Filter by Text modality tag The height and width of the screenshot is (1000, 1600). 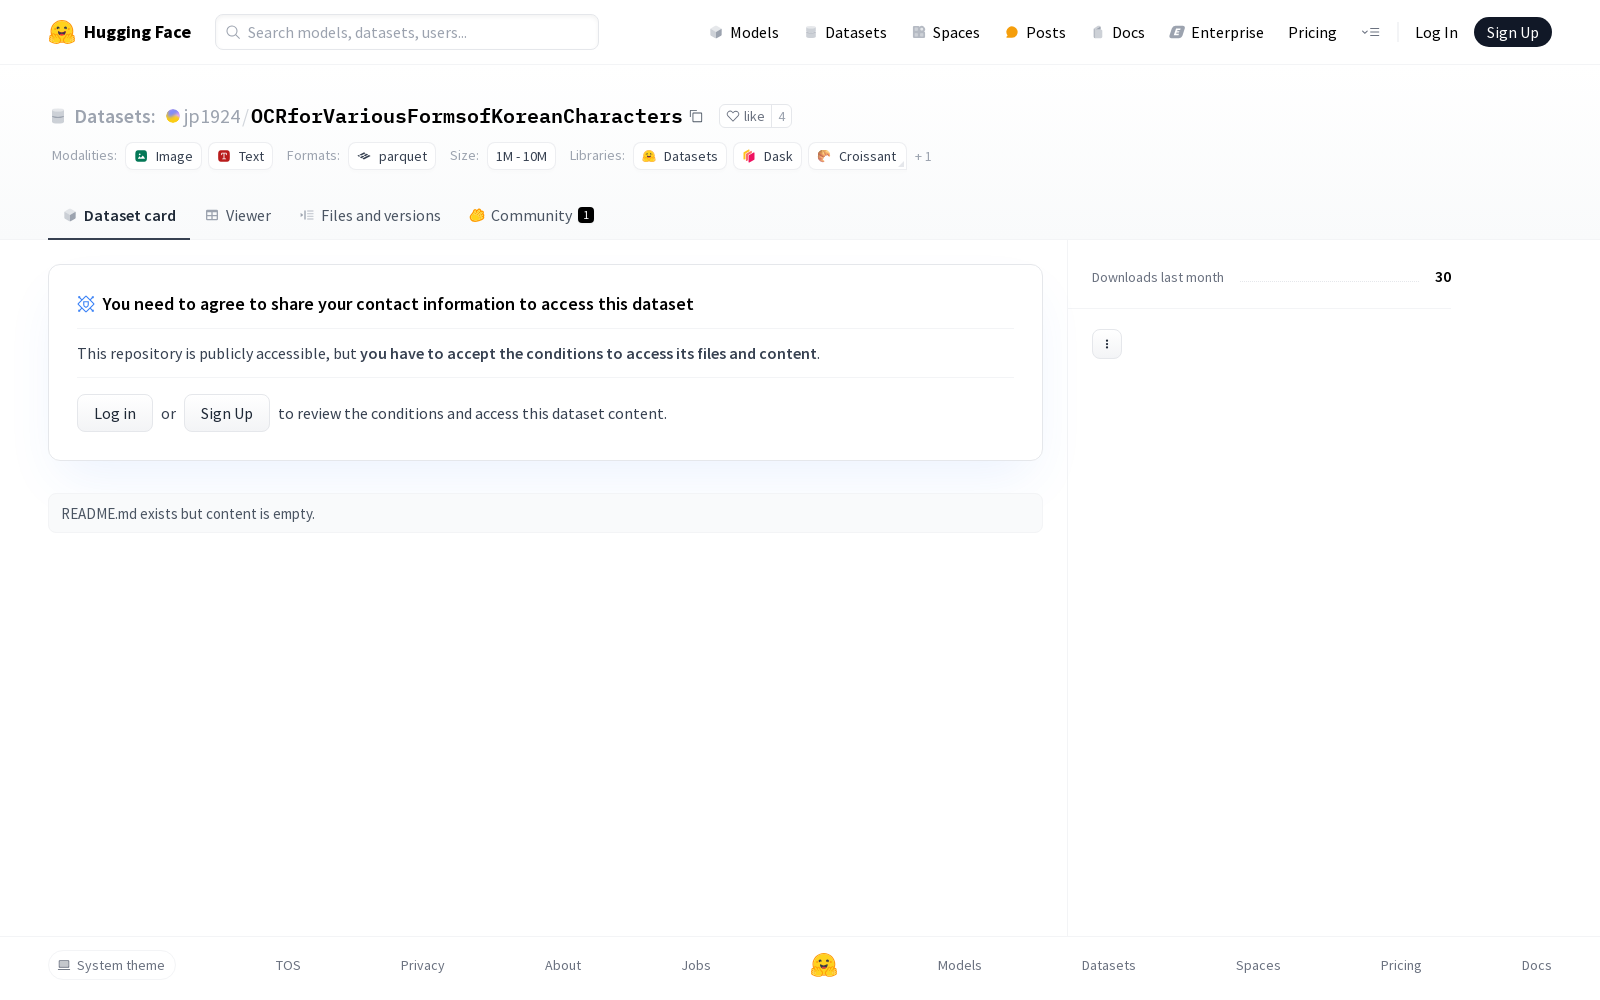[240, 156]
